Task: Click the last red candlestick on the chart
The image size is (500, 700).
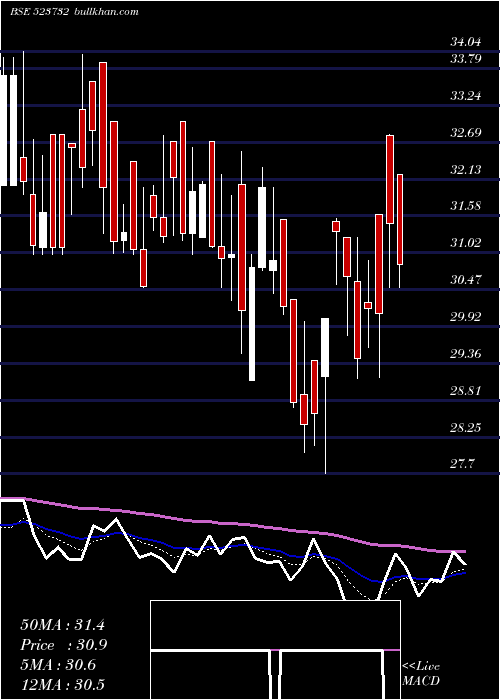Action: click(400, 219)
